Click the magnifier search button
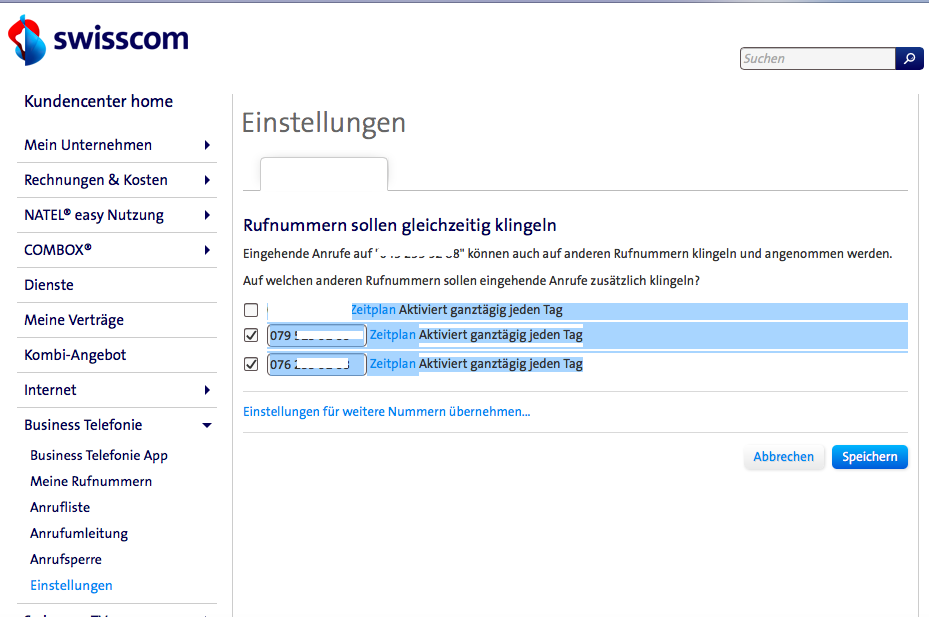Image resolution: width=929 pixels, height=617 pixels. tap(909, 59)
